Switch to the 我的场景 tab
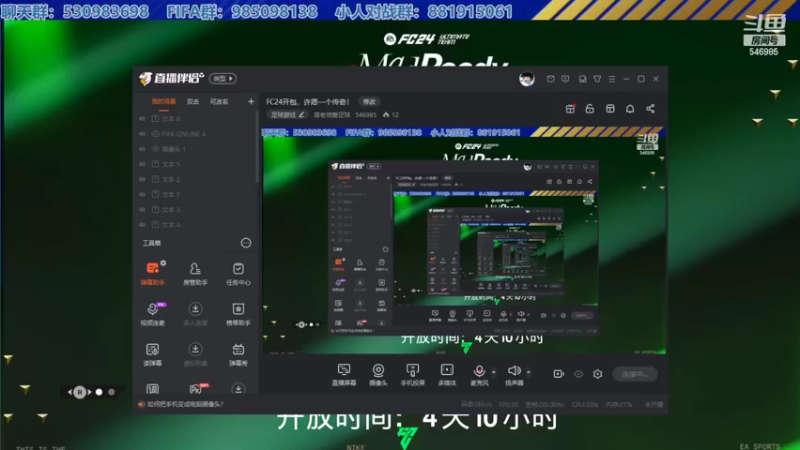This screenshot has width=800, height=450. [x=163, y=102]
